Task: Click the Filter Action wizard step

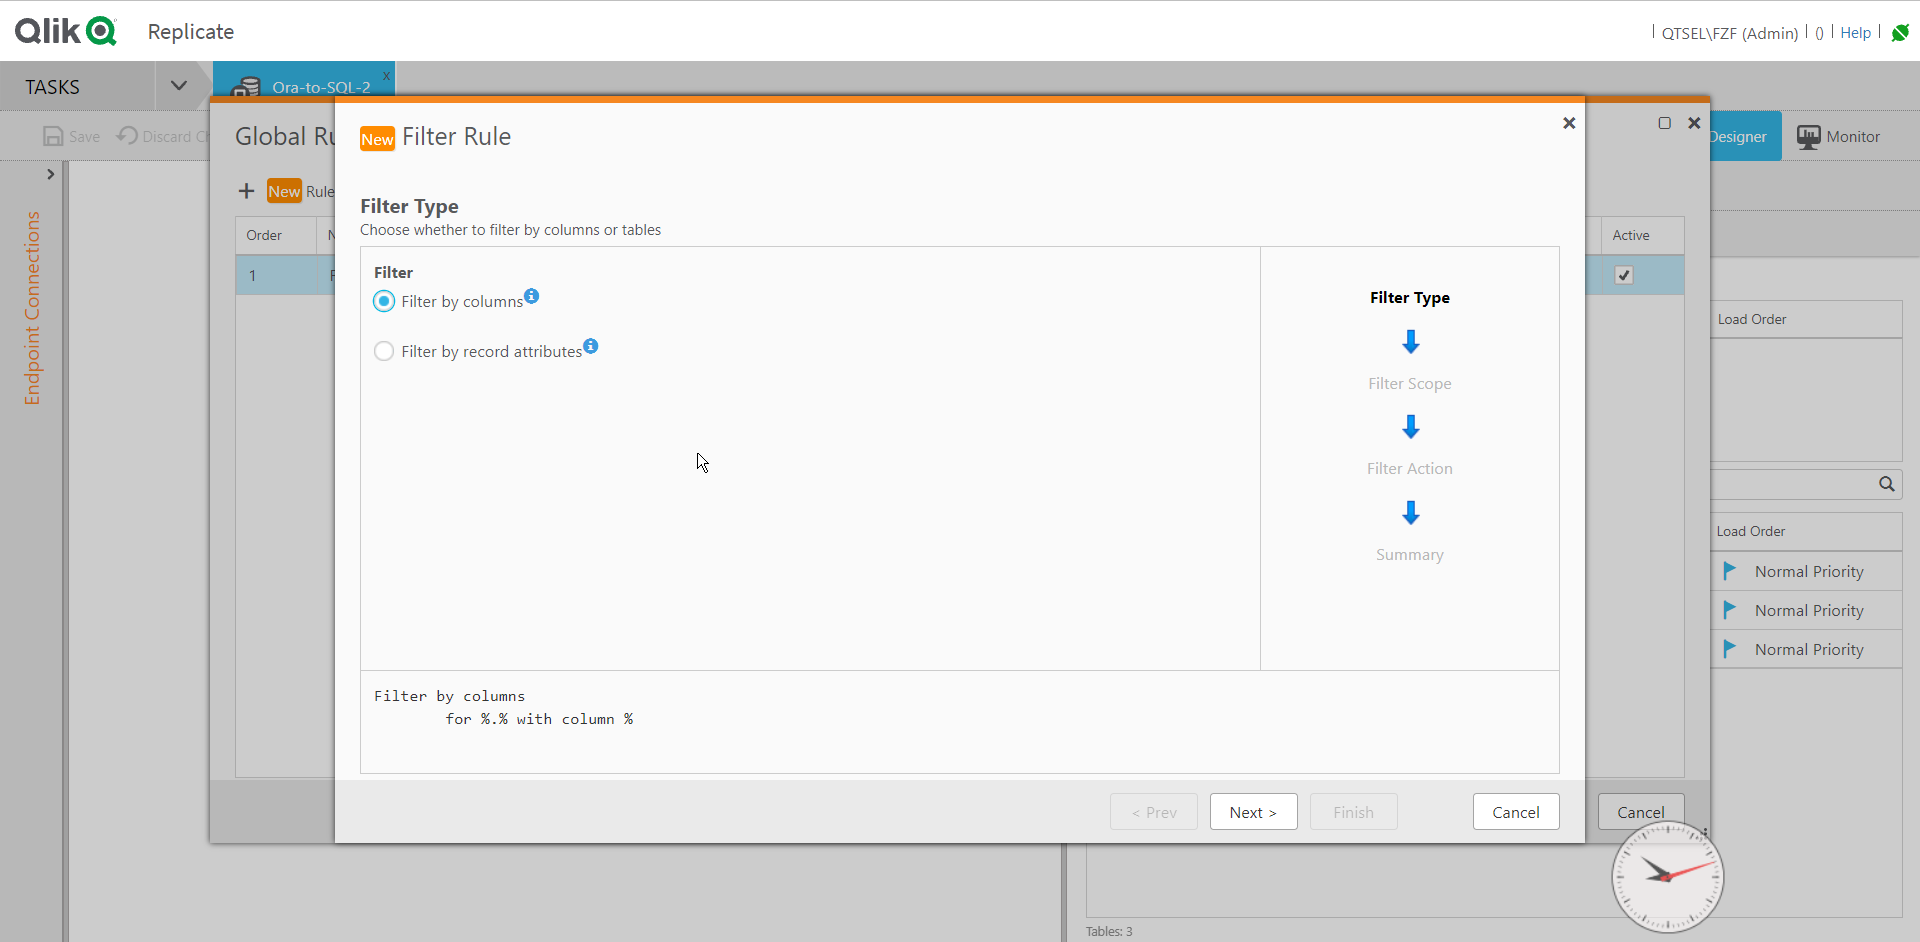Action: [x=1410, y=469]
